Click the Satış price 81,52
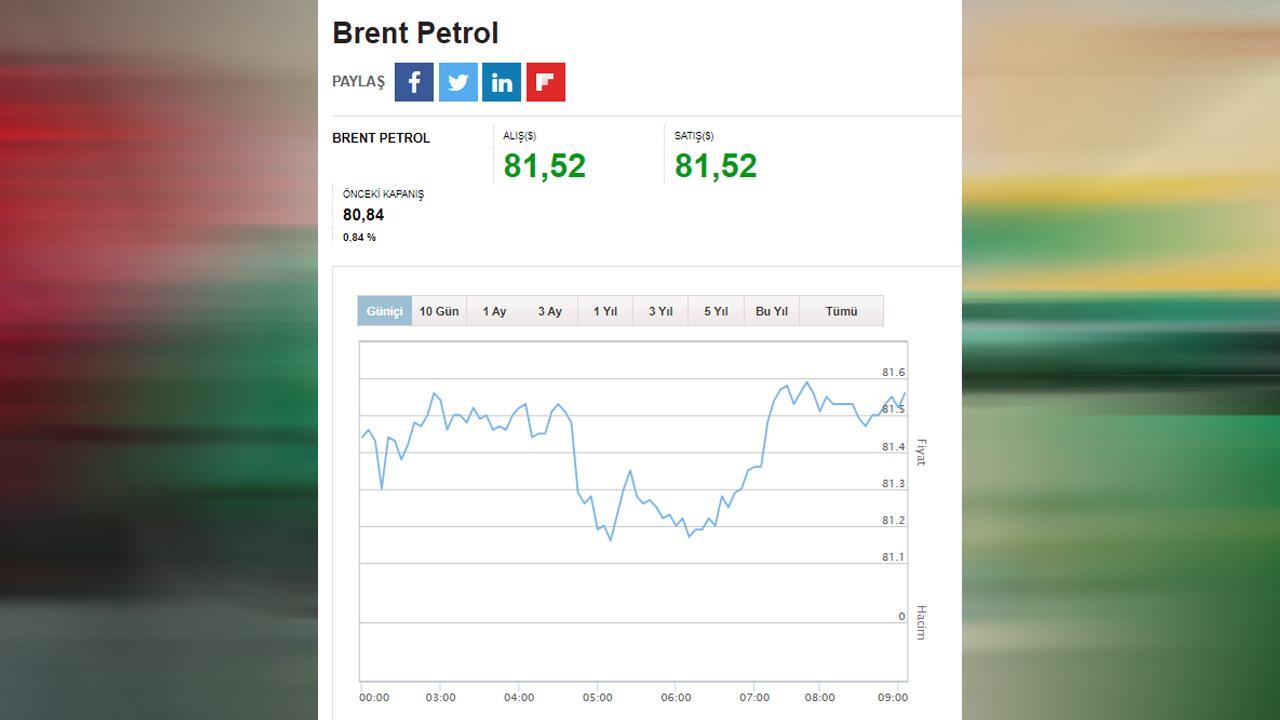Screen dimensions: 1280x720 coord(716,166)
